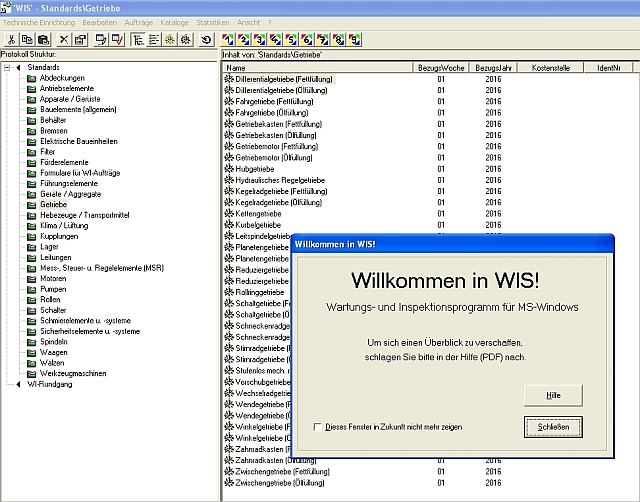Click the dark gear toolbar icon
The width and height of the screenshot is (640, 502).
(186, 40)
